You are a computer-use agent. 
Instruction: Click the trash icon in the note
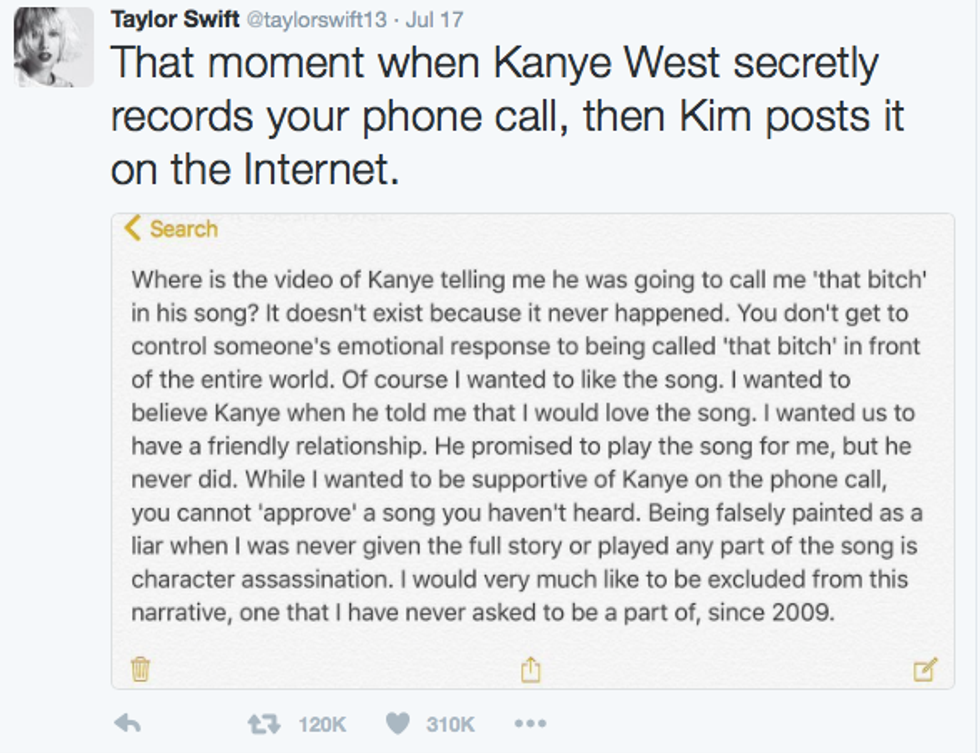141,668
